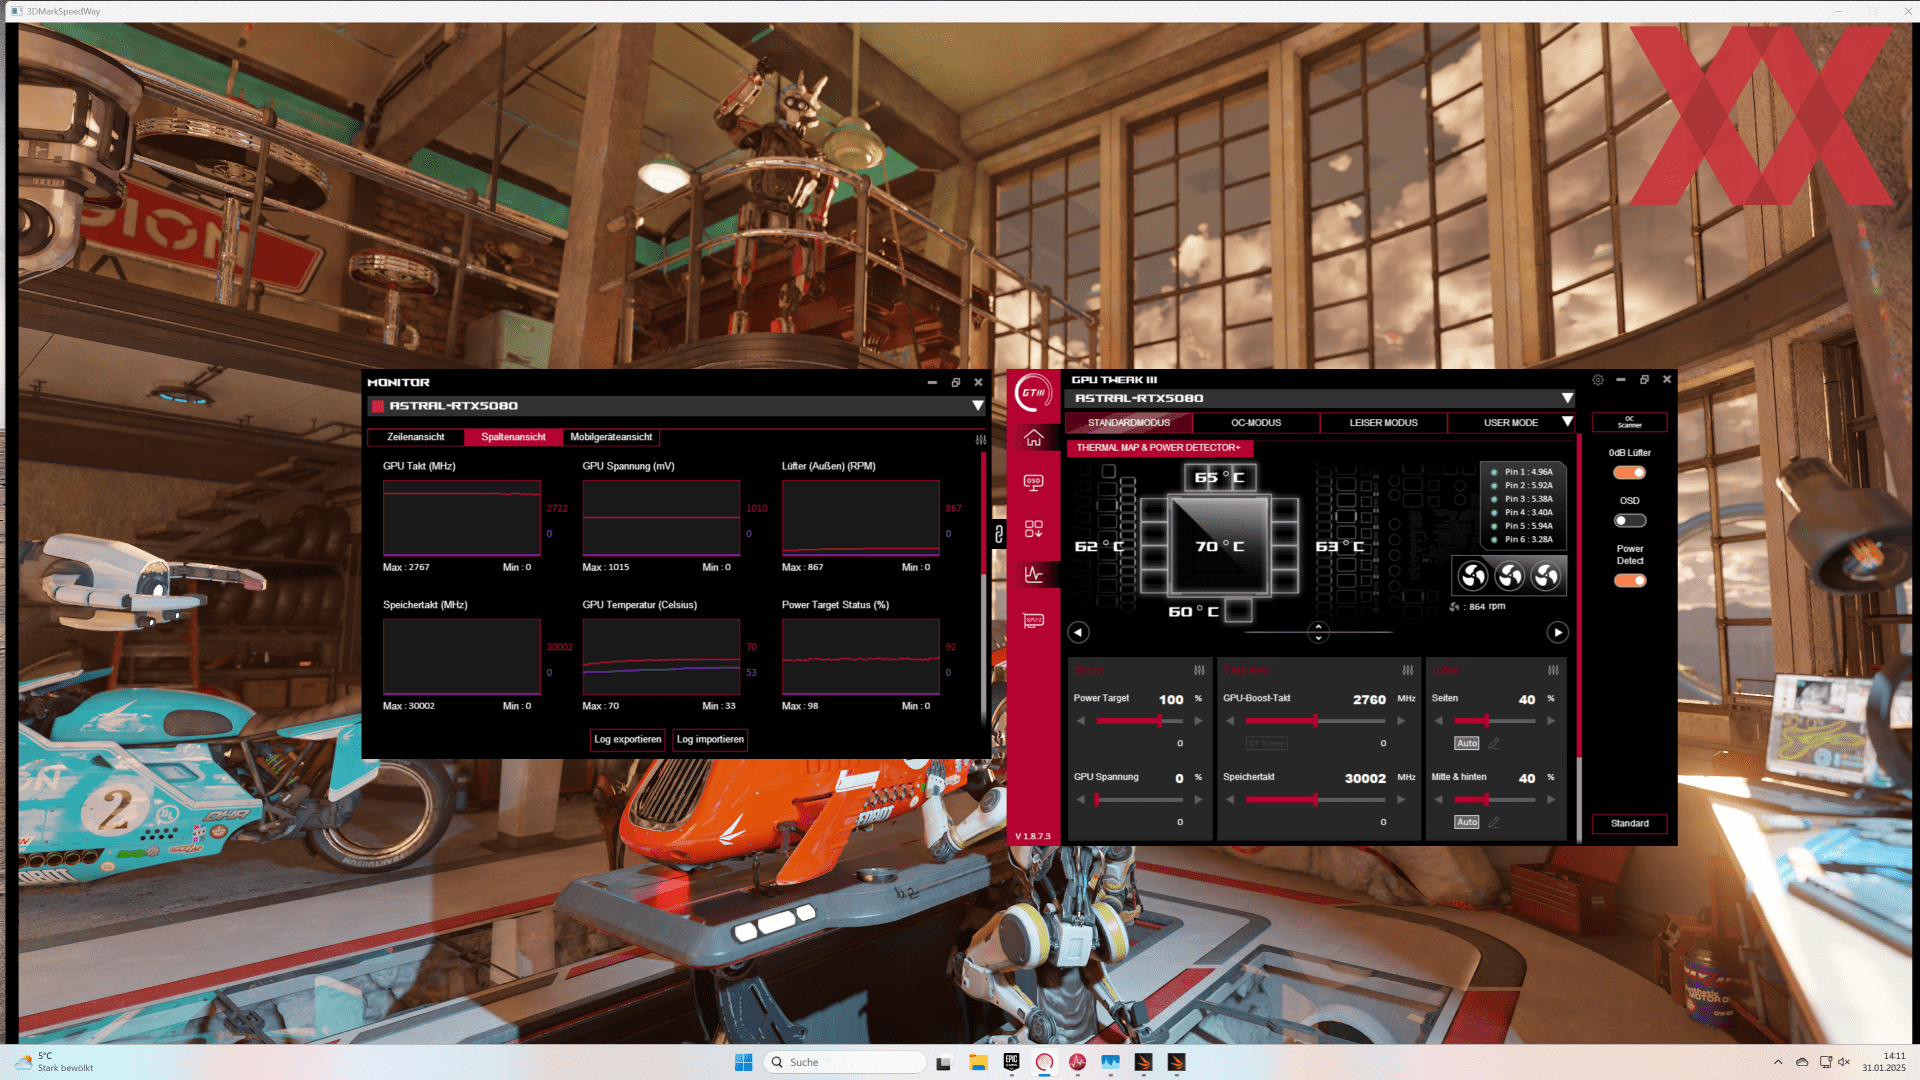Click the GT III logo
Viewport: 1920px width, 1080px height.
[x=1033, y=393]
